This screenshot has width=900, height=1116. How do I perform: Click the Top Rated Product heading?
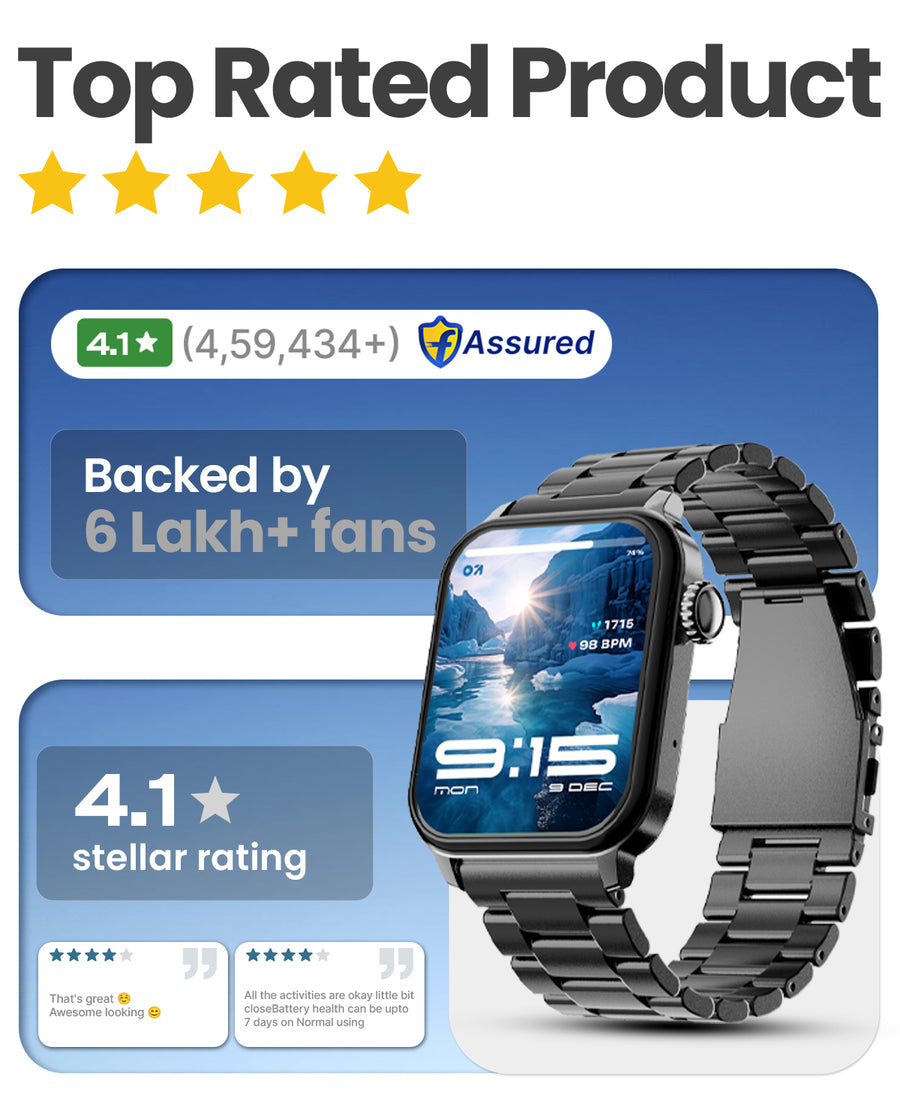click(x=450, y=85)
